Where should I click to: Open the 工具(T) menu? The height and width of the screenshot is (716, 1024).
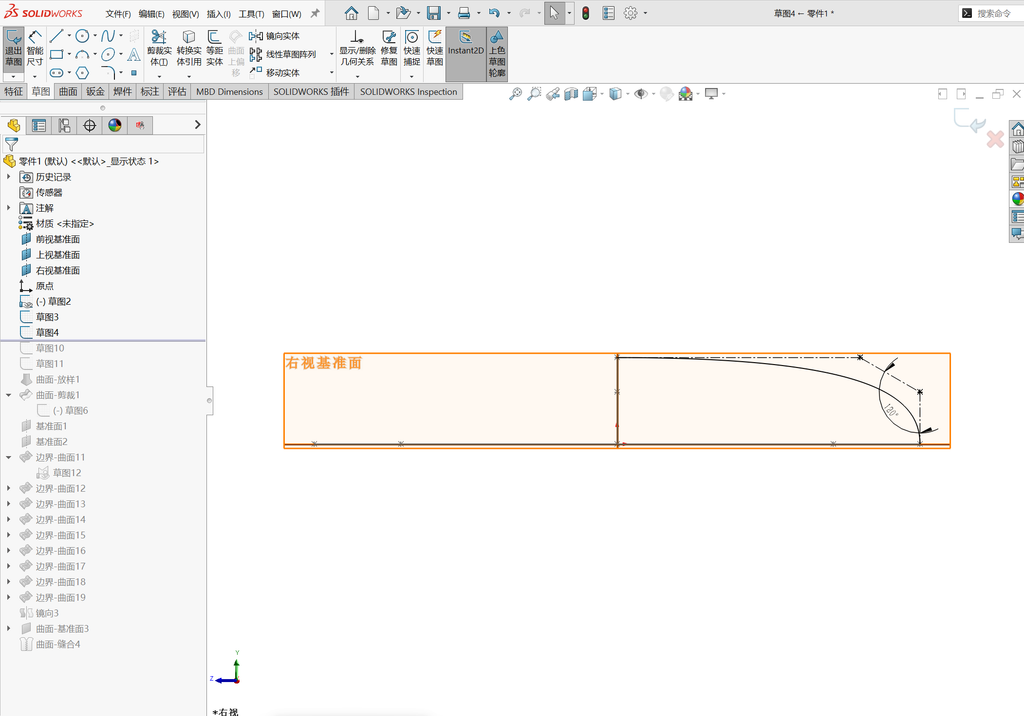[x=251, y=14]
